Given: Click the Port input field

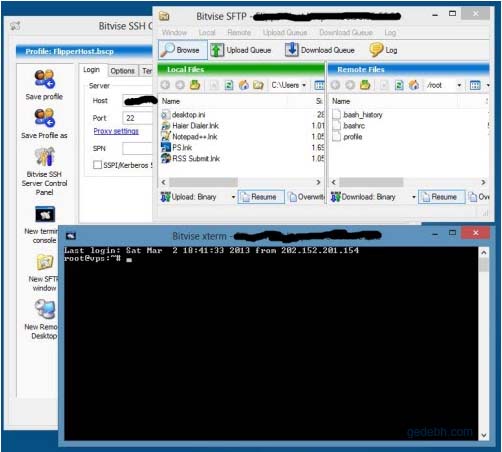Looking at the screenshot, I should [x=138, y=118].
